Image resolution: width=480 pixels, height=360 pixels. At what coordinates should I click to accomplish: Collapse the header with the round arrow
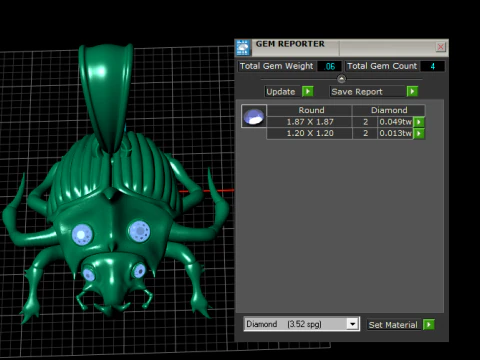[x=341, y=79]
